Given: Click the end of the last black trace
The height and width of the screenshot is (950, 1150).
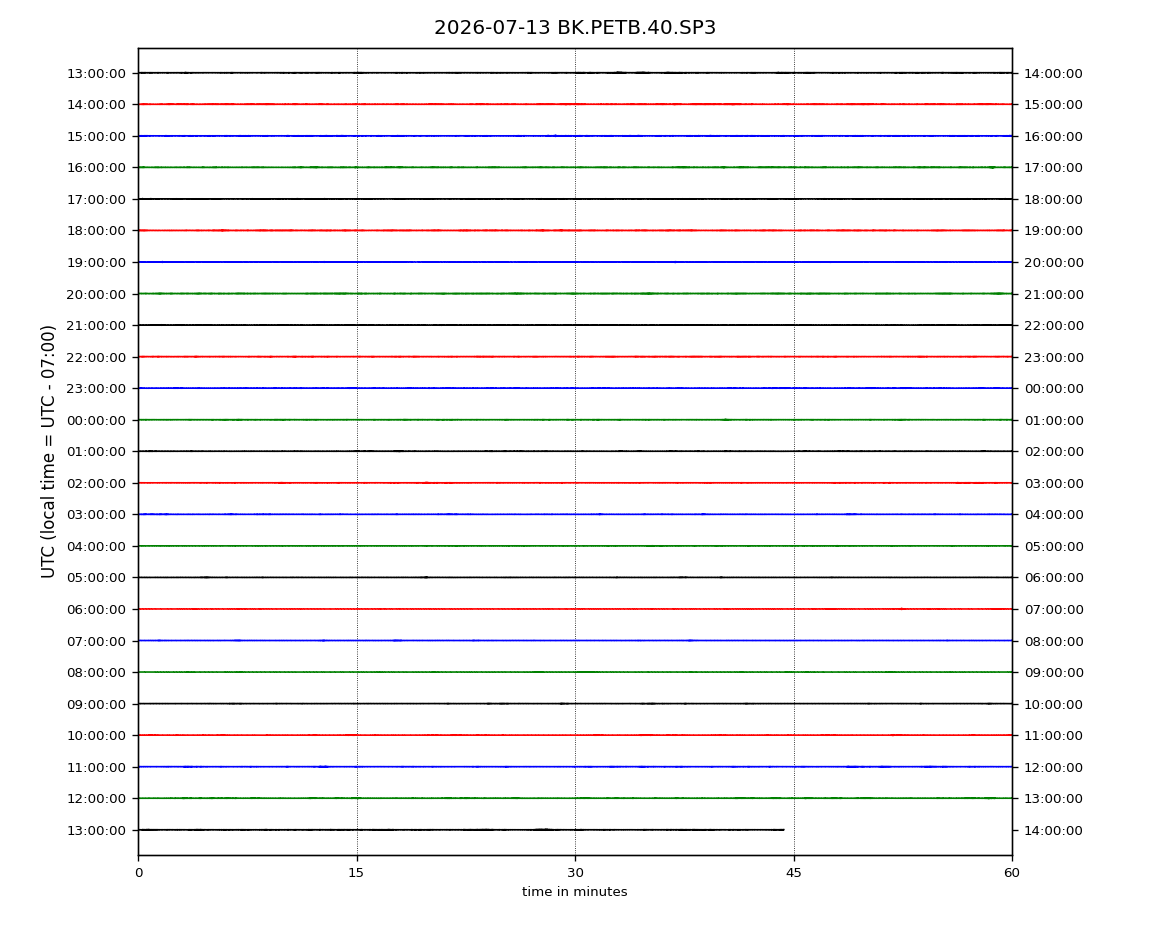Looking at the screenshot, I should pos(783,830).
